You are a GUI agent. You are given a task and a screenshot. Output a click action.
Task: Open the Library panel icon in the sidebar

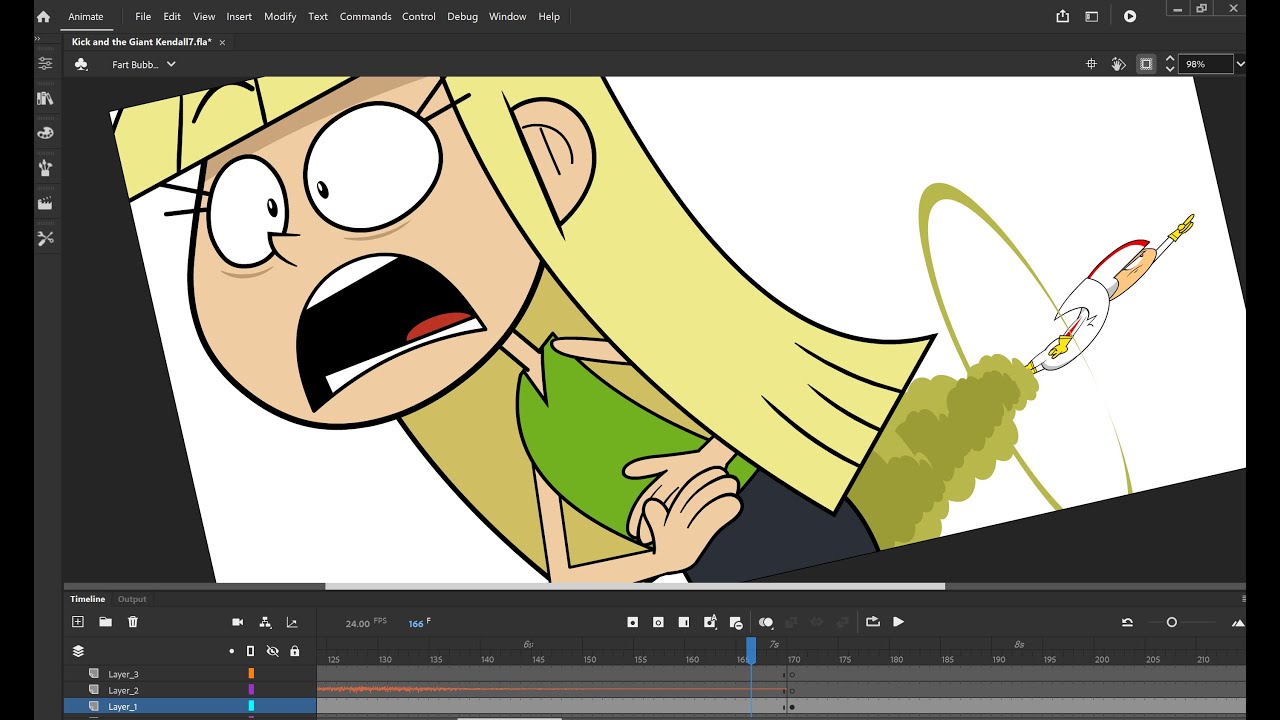(45, 98)
